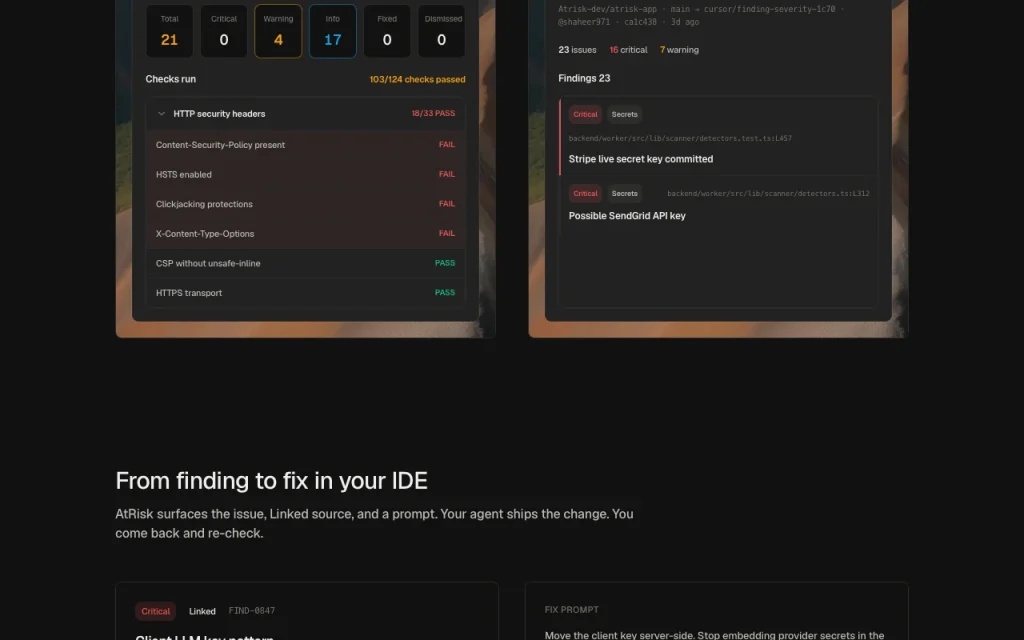Click the 'Findings 23' heading
This screenshot has width=1024, height=640.
click(584, 78)
